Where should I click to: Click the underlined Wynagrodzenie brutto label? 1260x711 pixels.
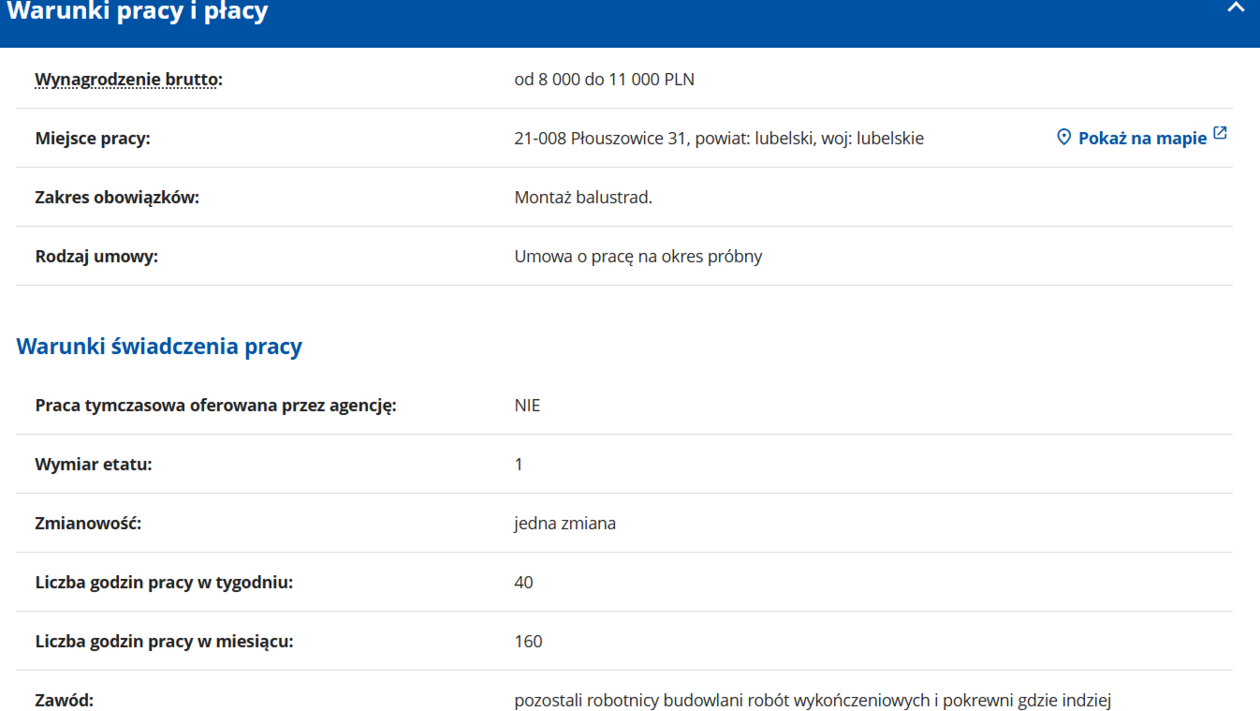(x=128, y=79)
